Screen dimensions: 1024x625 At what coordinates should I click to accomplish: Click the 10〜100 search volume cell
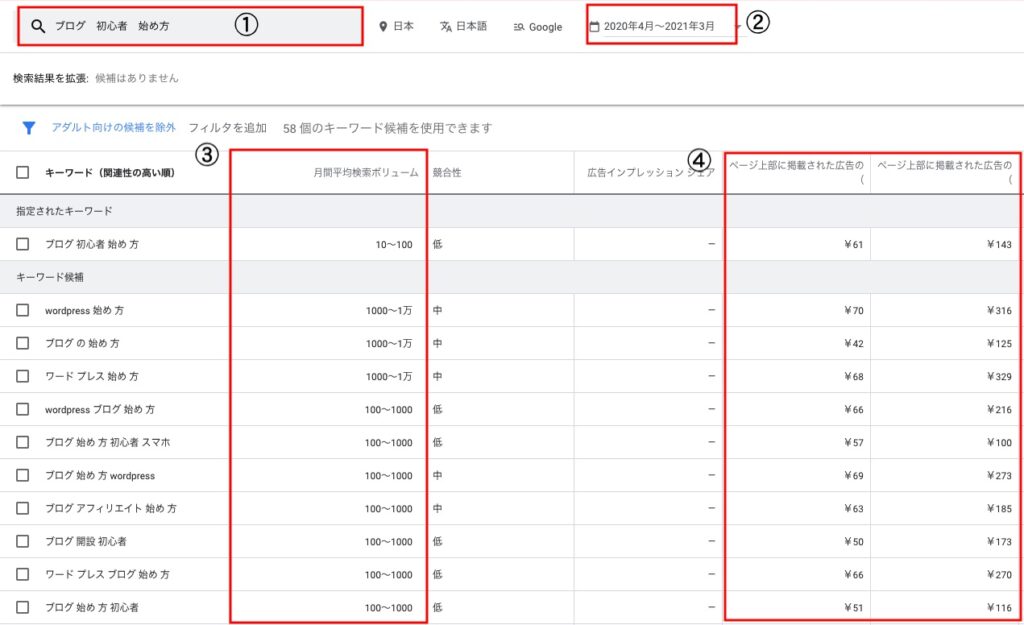click(x=394, y=244)
